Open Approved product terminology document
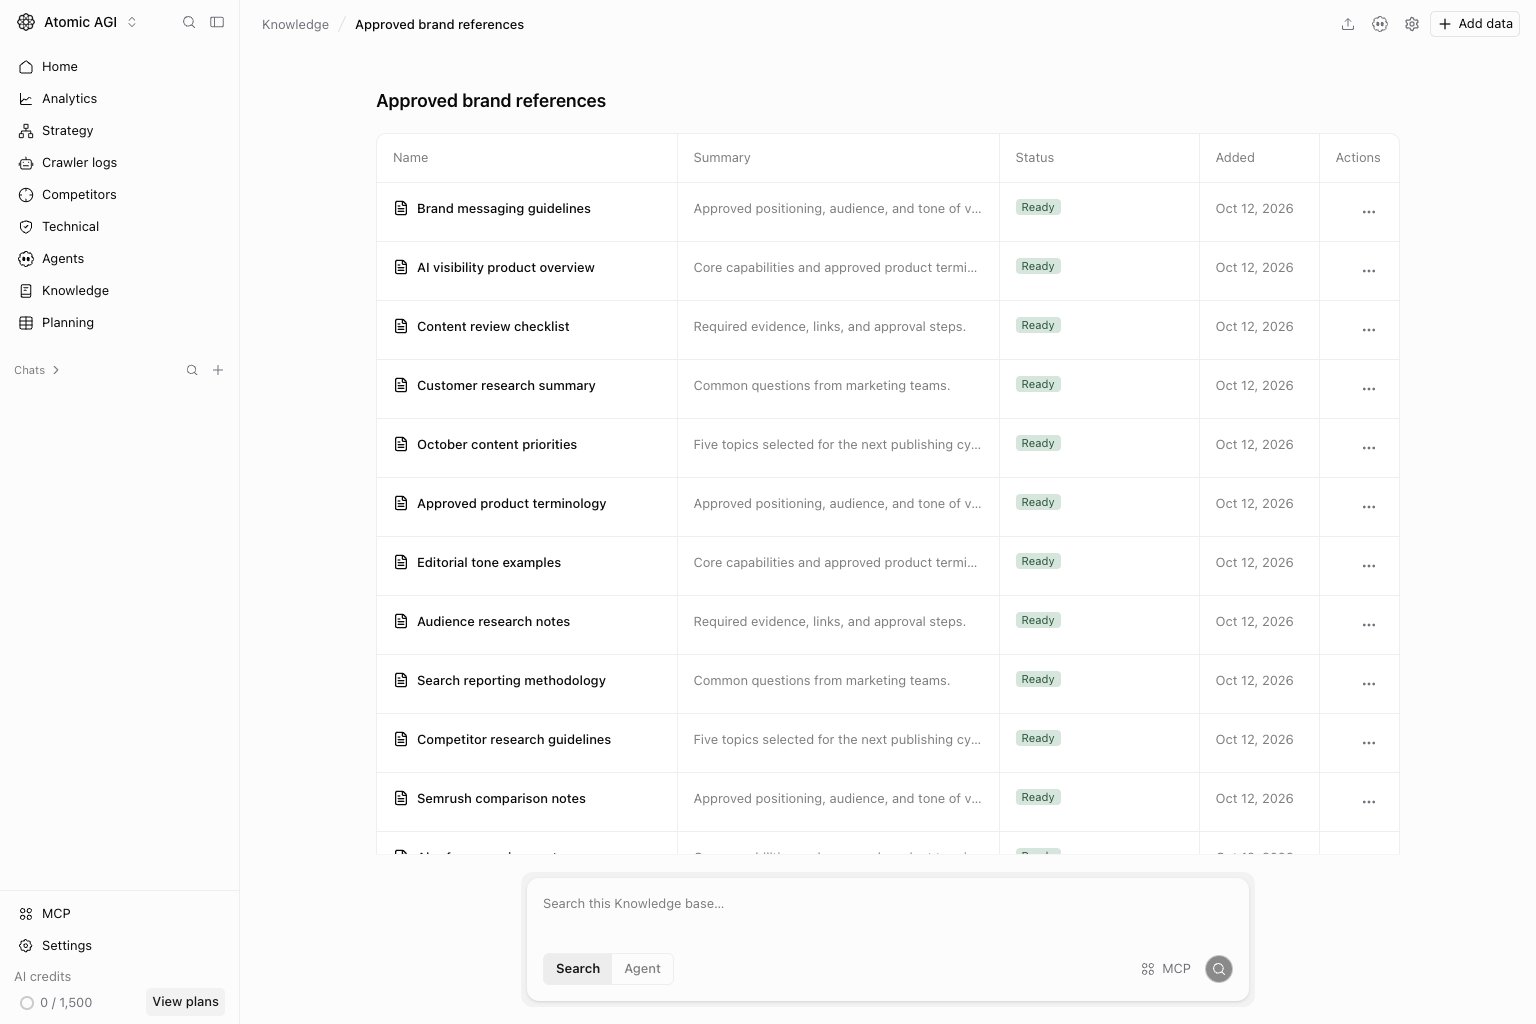Viewport: 1536px width, 1024px height. click(x=512, y=504)
